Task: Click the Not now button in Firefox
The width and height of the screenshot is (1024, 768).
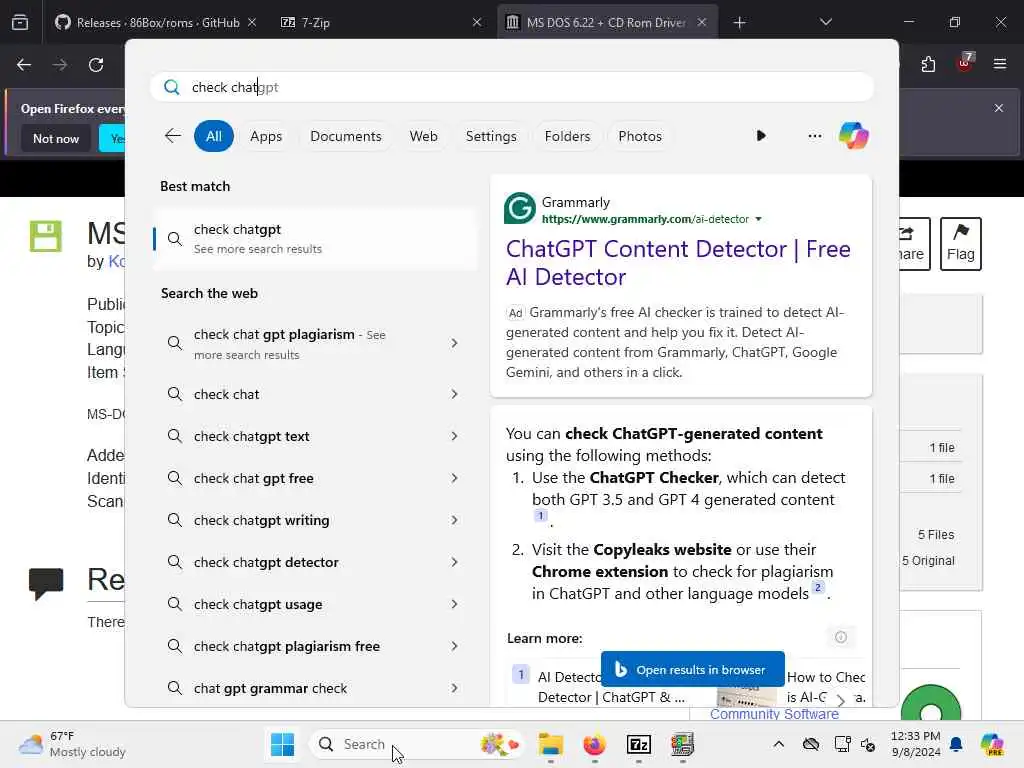Action: click(x=56, y=138)
